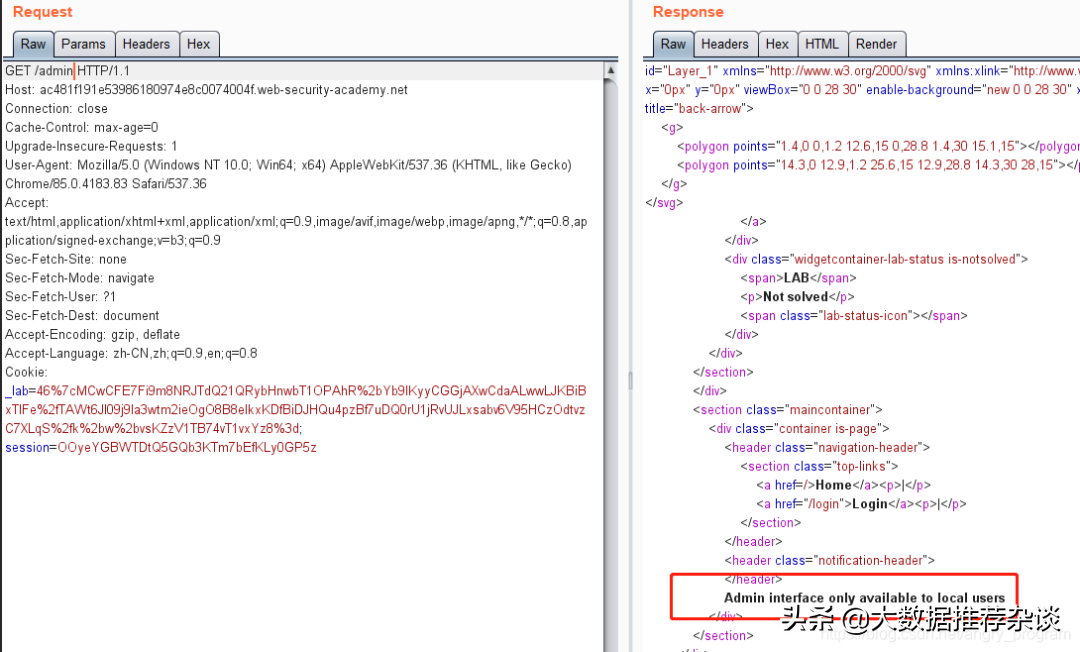The height and width of the screenshot is (652, 1080).
Task: Click the section class maincontainer line
Action: coord(787,410)
